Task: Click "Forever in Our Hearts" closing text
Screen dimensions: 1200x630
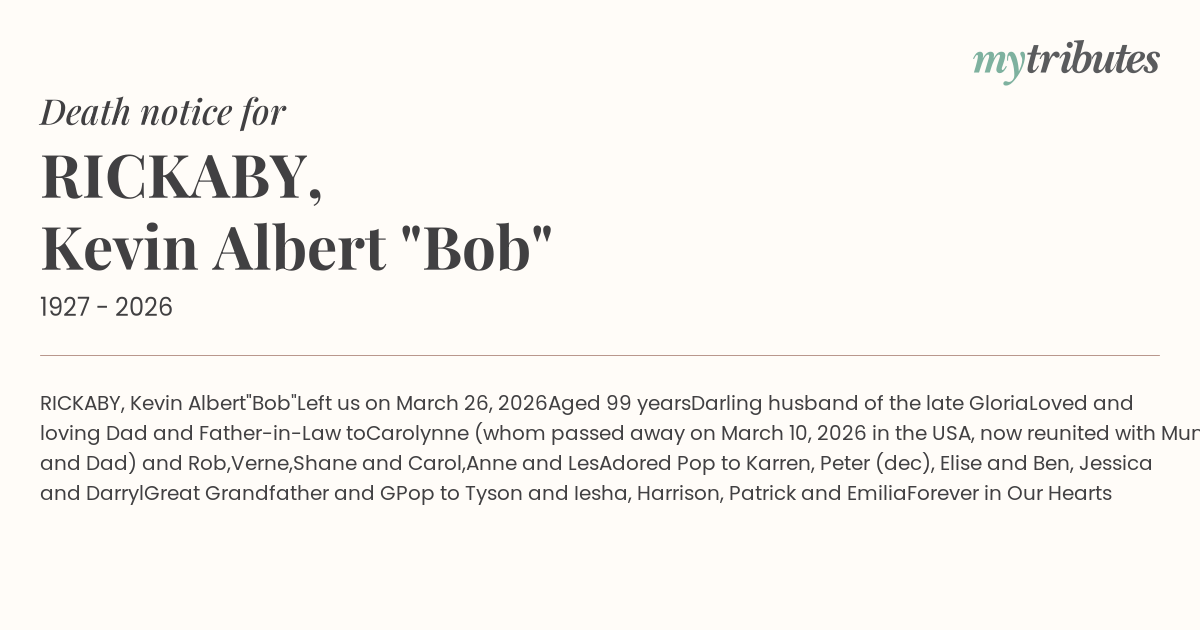Action: pos(1009,493)
